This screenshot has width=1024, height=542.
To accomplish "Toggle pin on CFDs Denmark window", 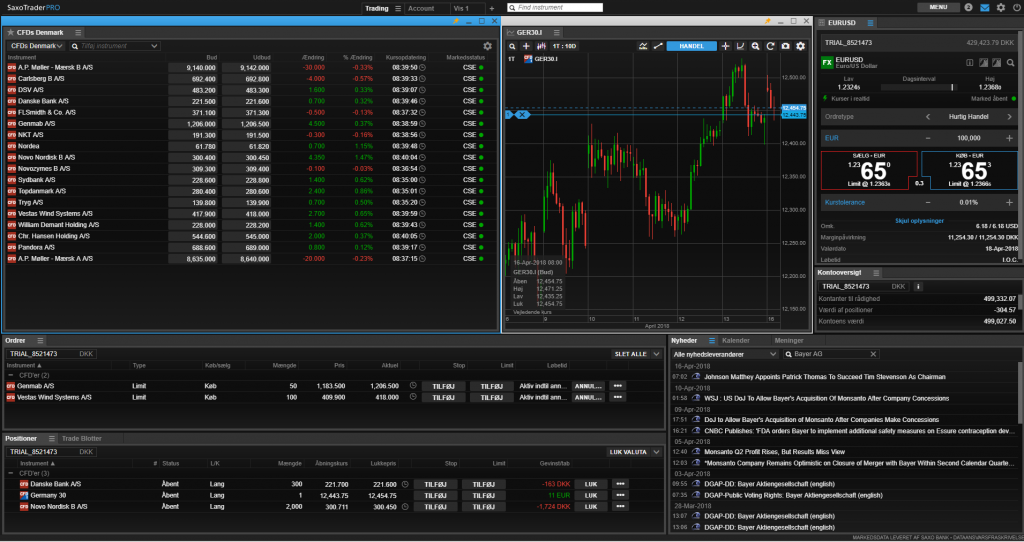I will (456, 22).
